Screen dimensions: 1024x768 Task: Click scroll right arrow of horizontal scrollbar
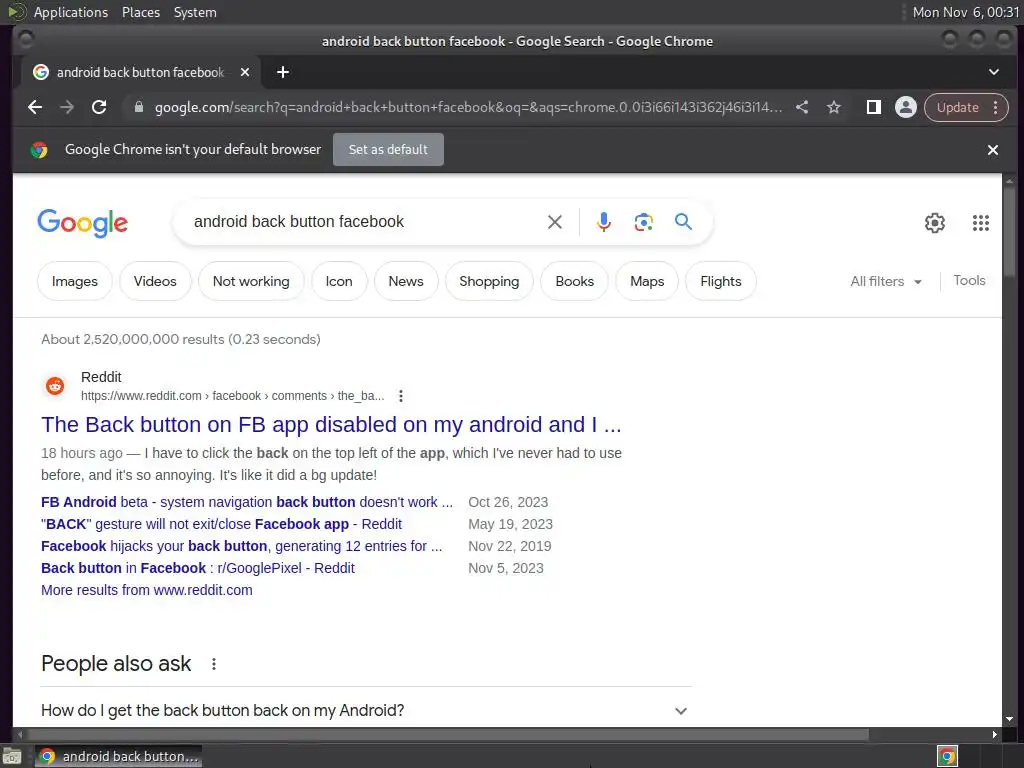pyautogui.click(x=994, y=735)
